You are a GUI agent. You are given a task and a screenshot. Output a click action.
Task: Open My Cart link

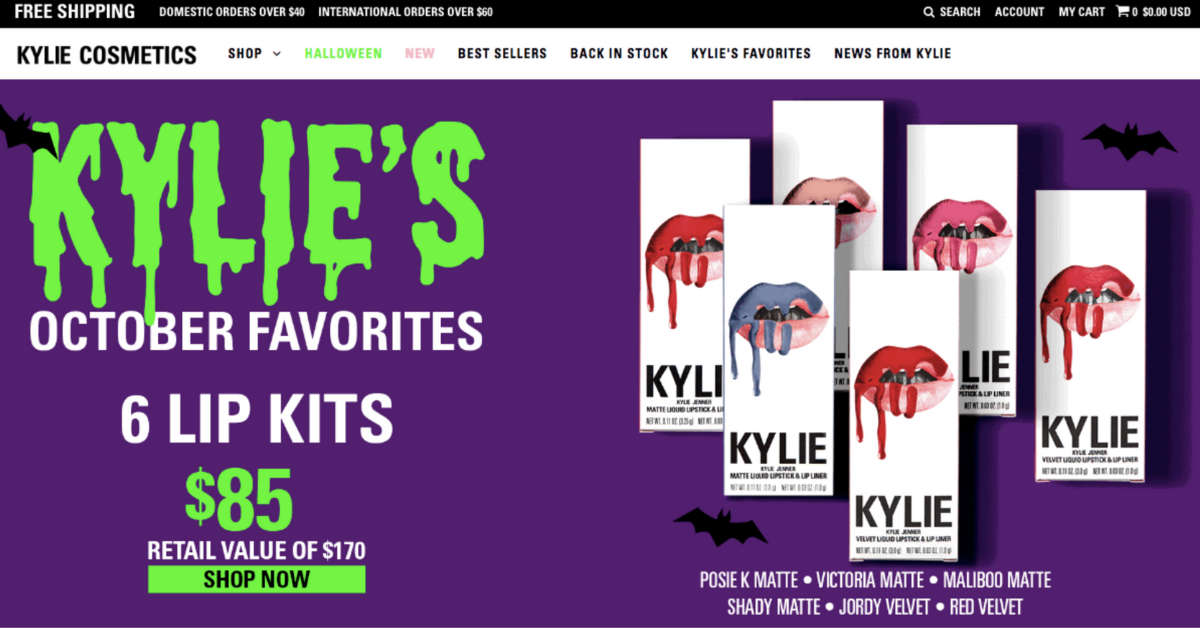(x=1081, y=12)
